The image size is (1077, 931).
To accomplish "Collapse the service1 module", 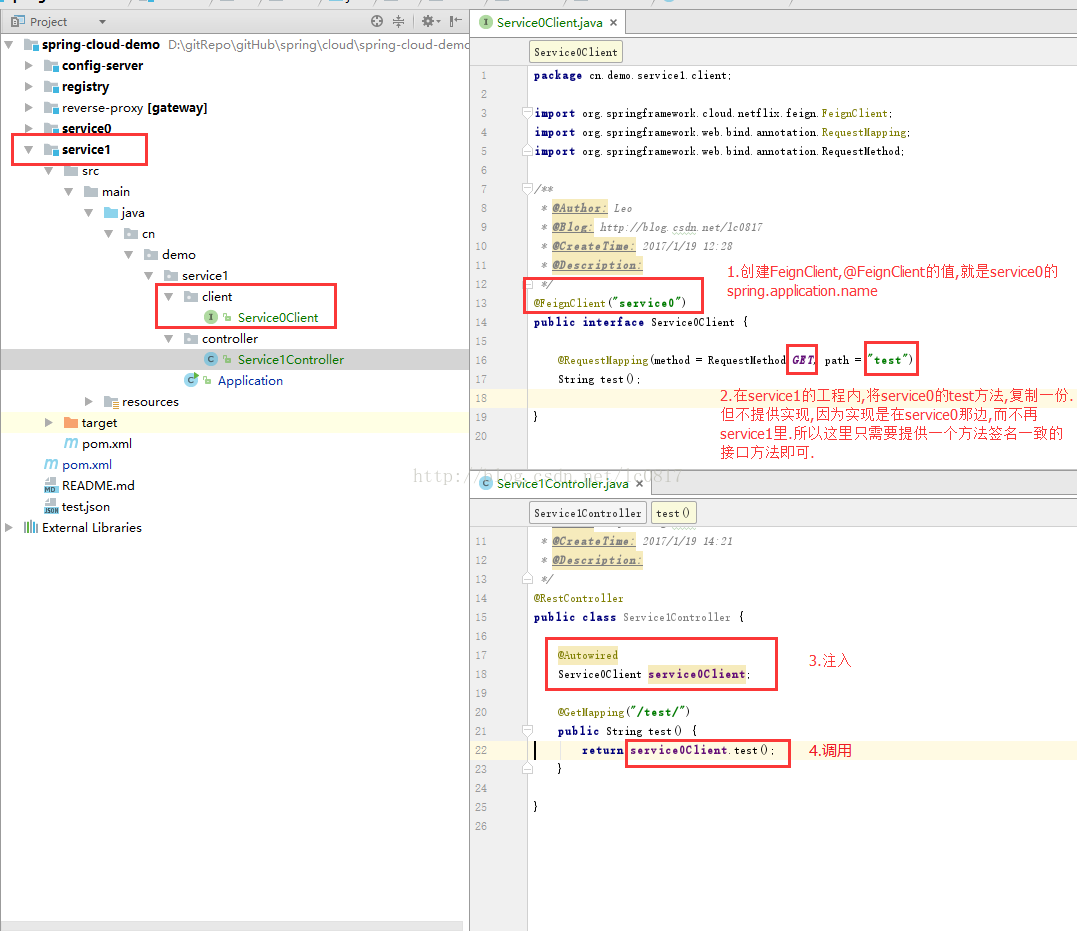I will pos(29,150).
